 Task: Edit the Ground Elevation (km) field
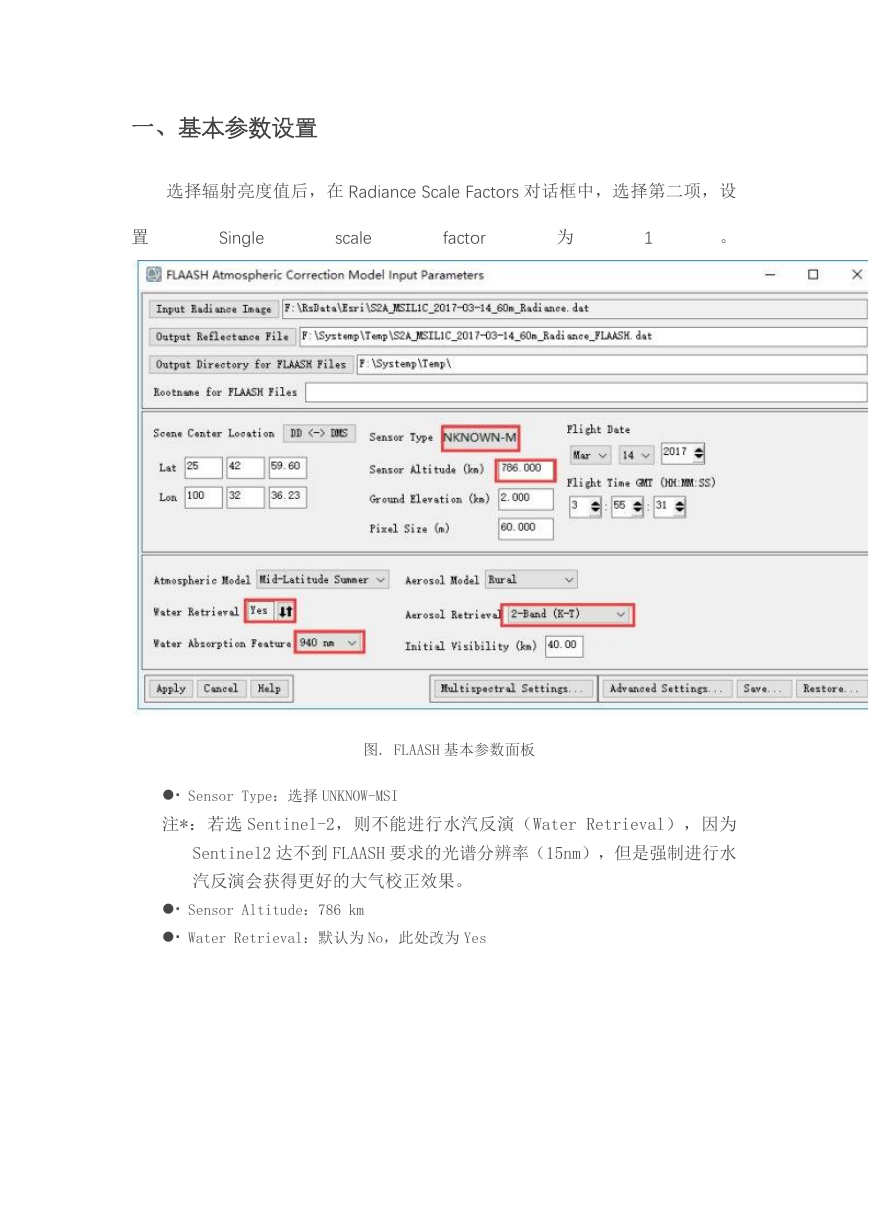525,498
